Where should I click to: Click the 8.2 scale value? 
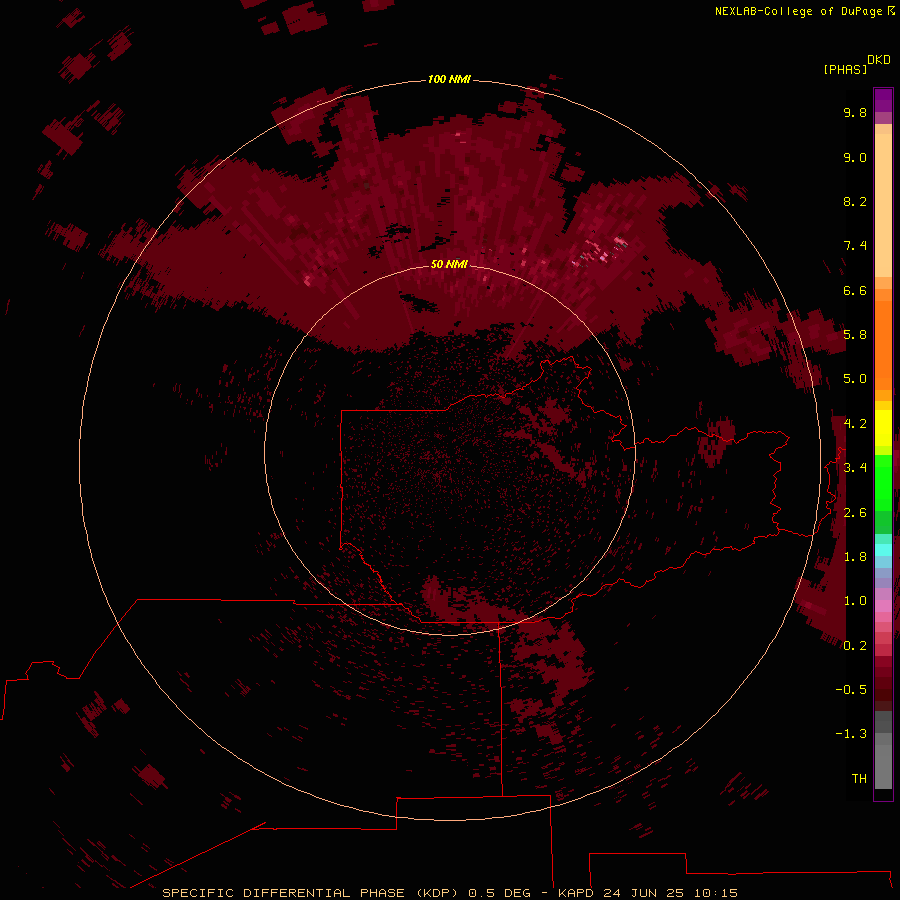click(x=855, y=201)
